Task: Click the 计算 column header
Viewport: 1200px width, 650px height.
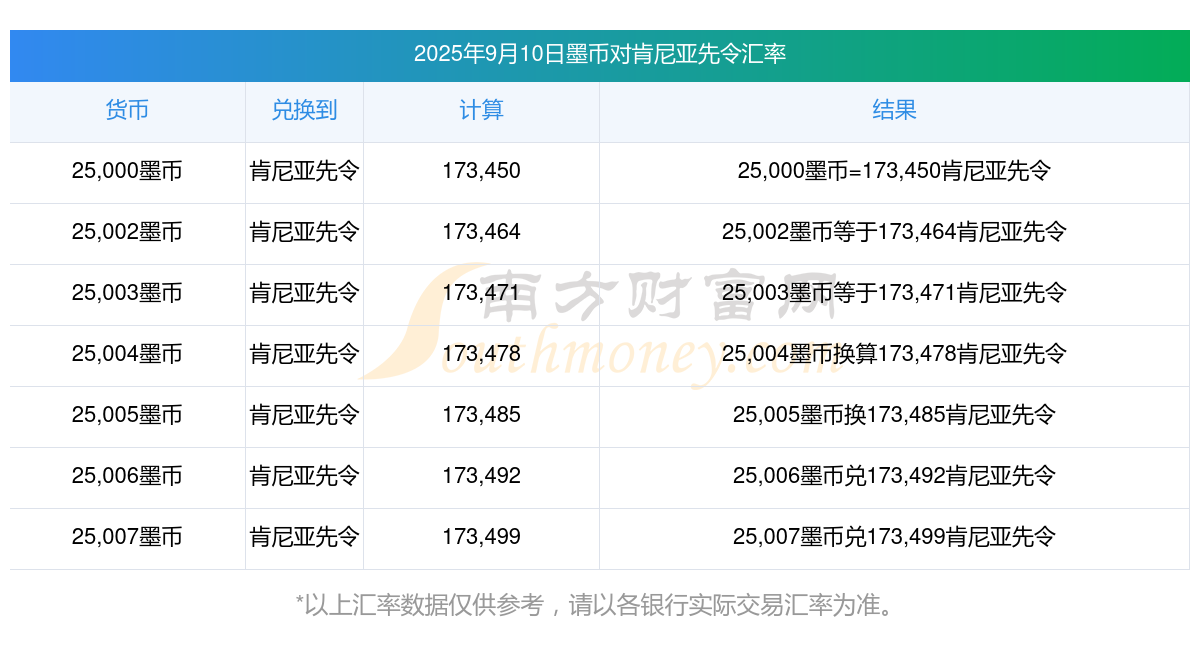Action: [481, 110]
